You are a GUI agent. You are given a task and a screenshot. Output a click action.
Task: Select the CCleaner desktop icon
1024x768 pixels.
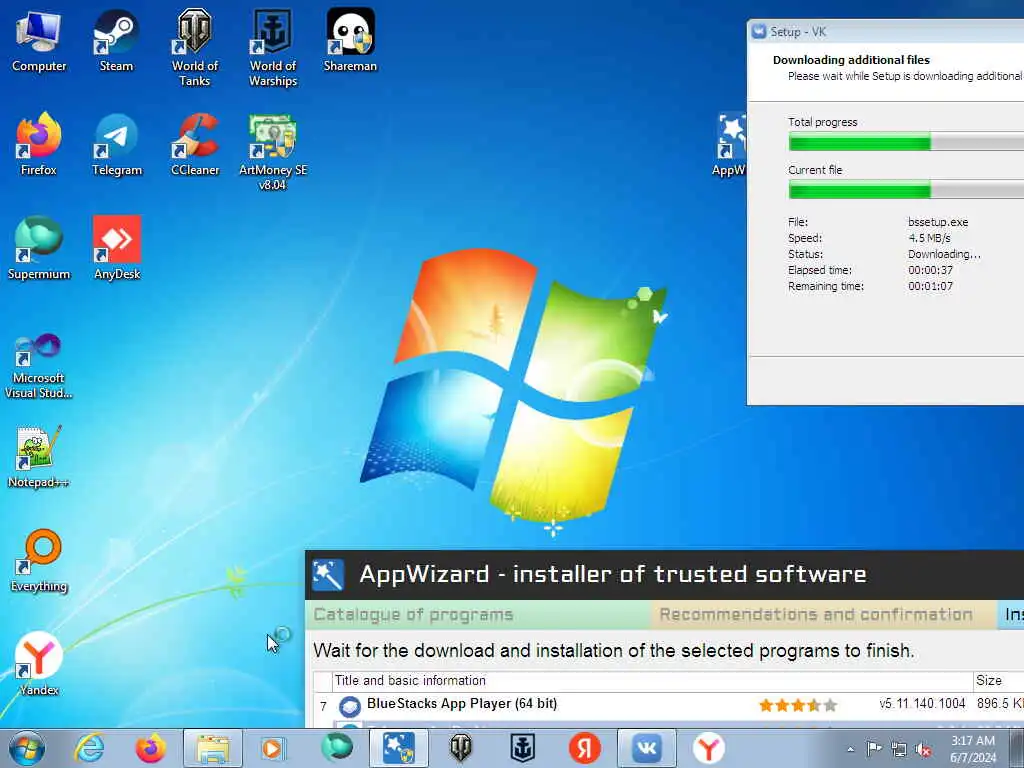(x=195, y=144)
